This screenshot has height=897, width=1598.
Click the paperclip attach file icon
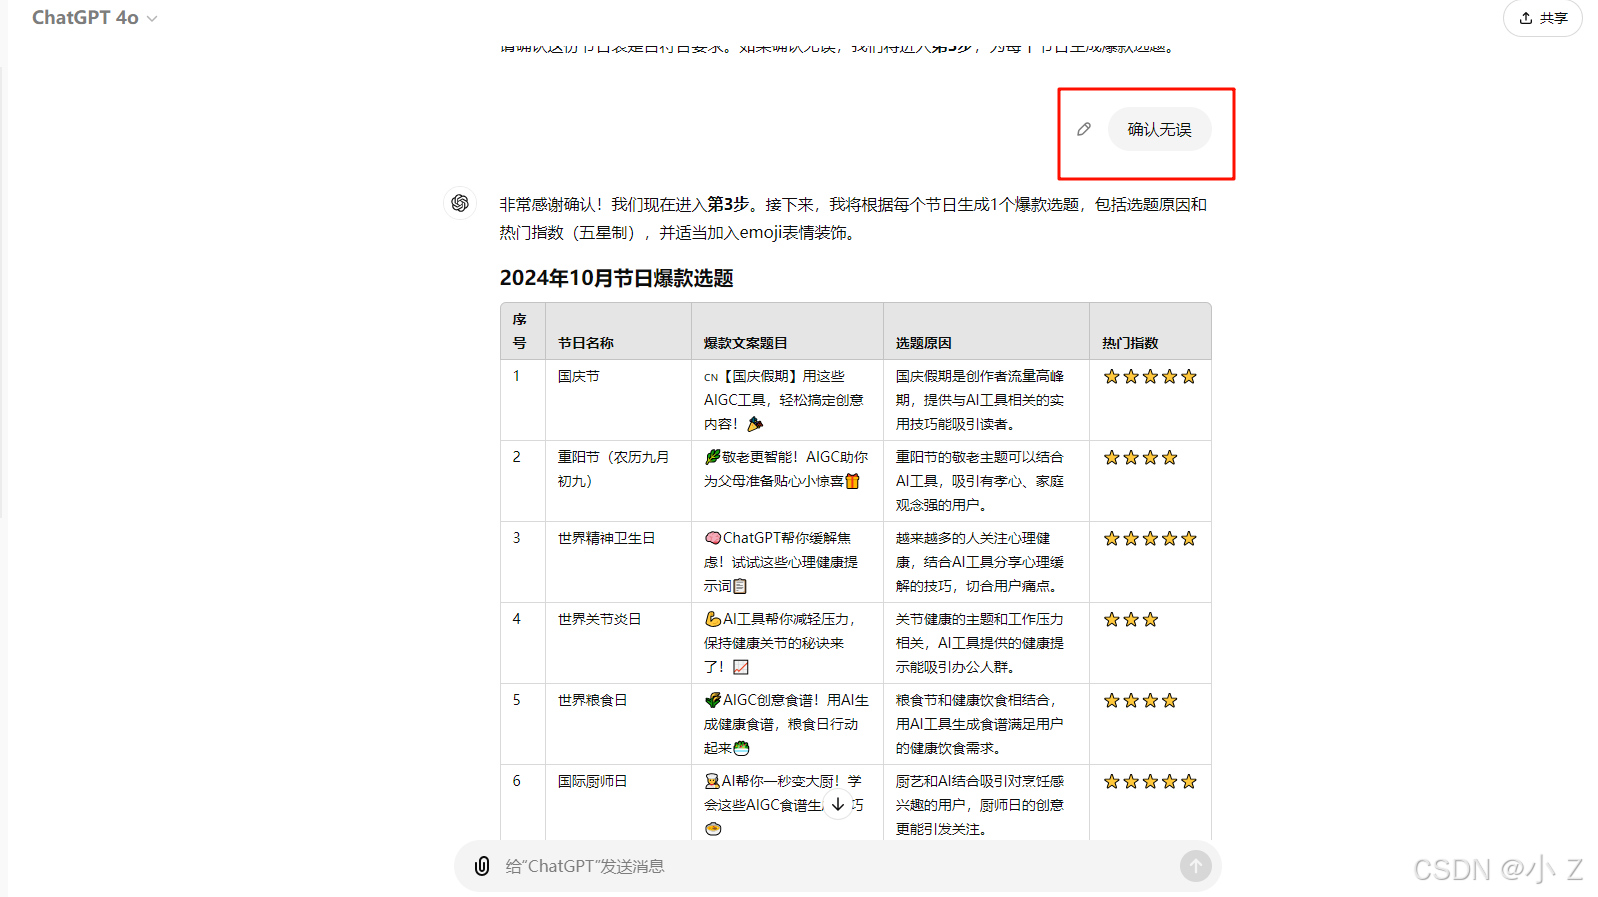point(482,866)
